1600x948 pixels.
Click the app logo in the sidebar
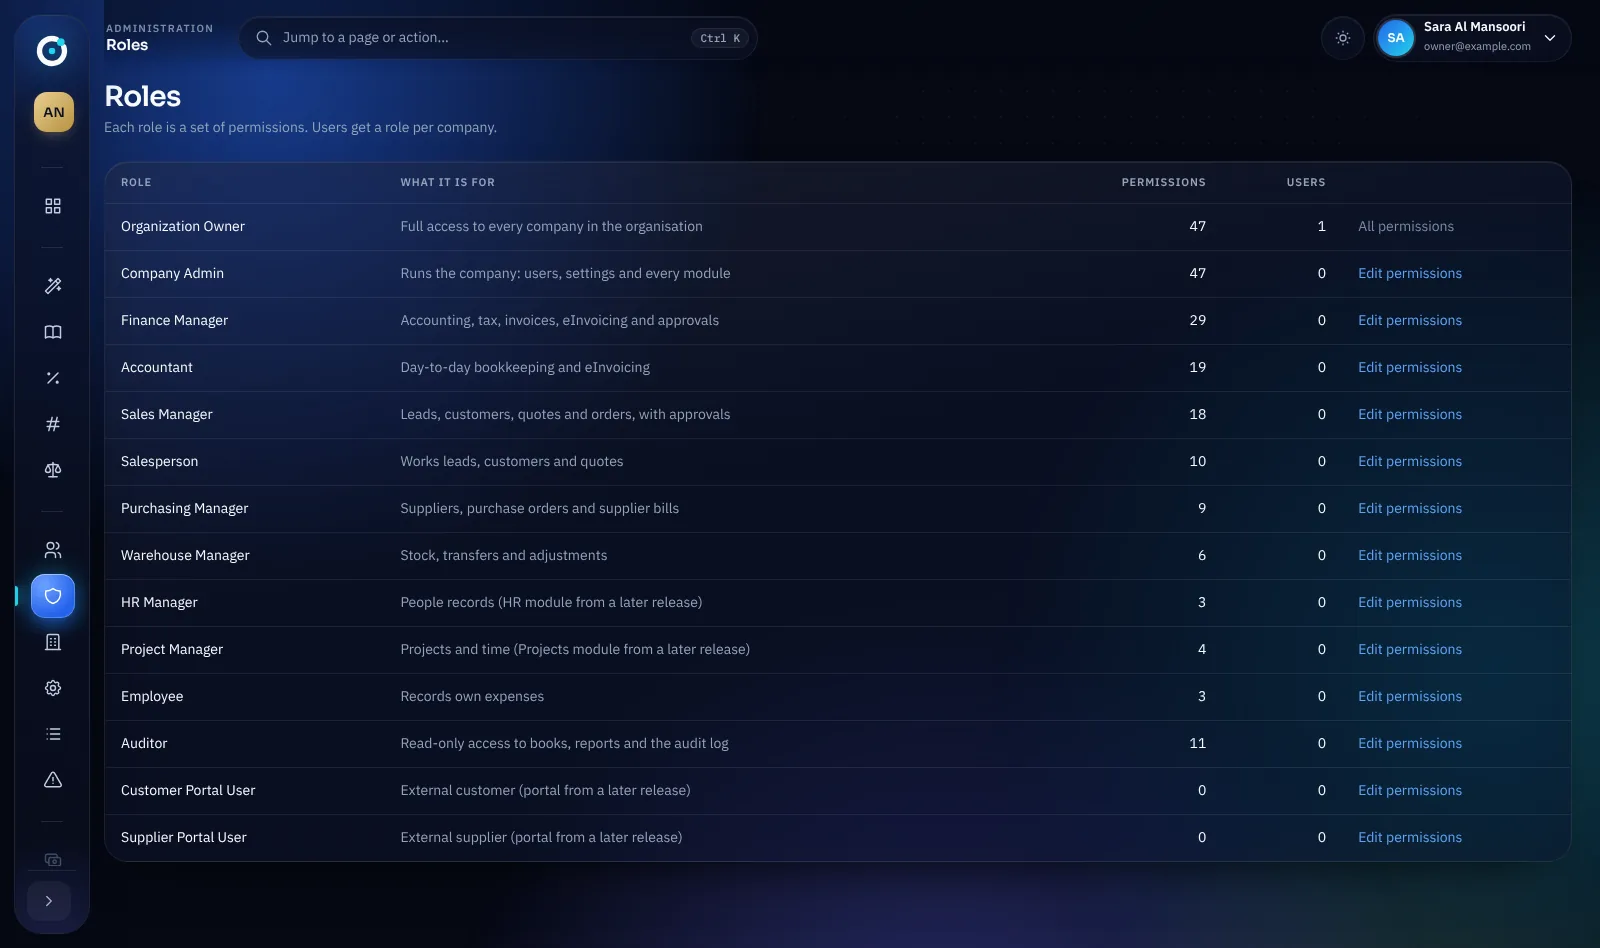click(52, 50)
